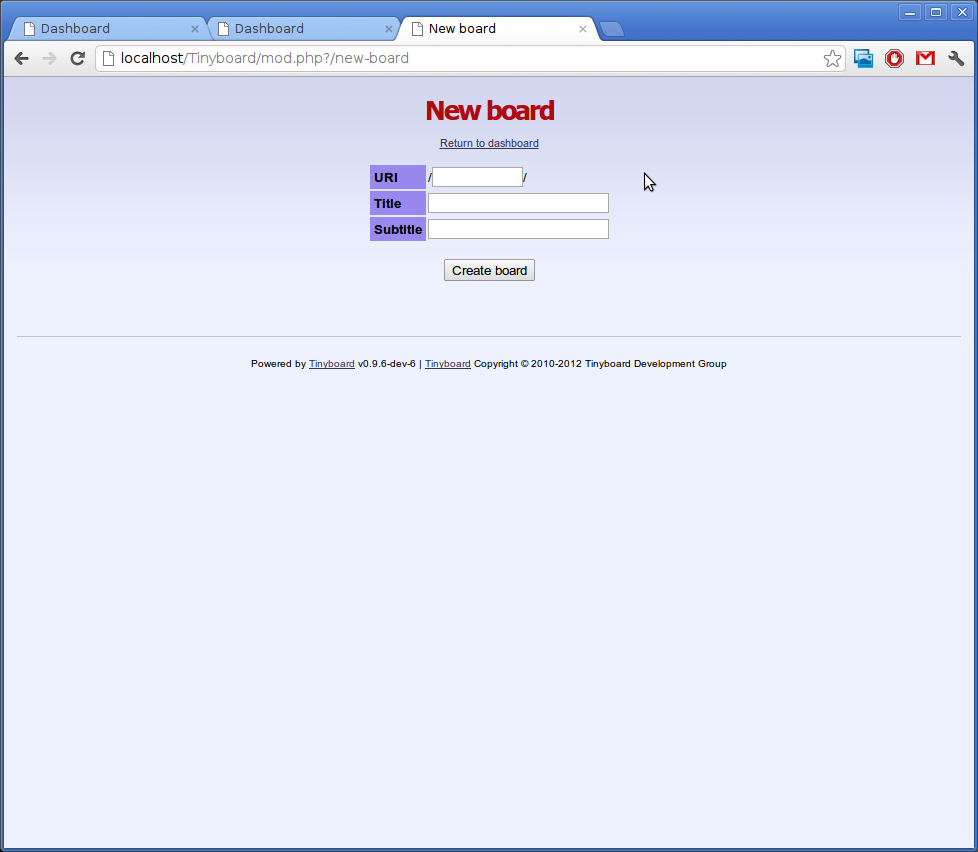Click into the URI text field
This screenshot has width=978, height=852.
pos(477,177)
